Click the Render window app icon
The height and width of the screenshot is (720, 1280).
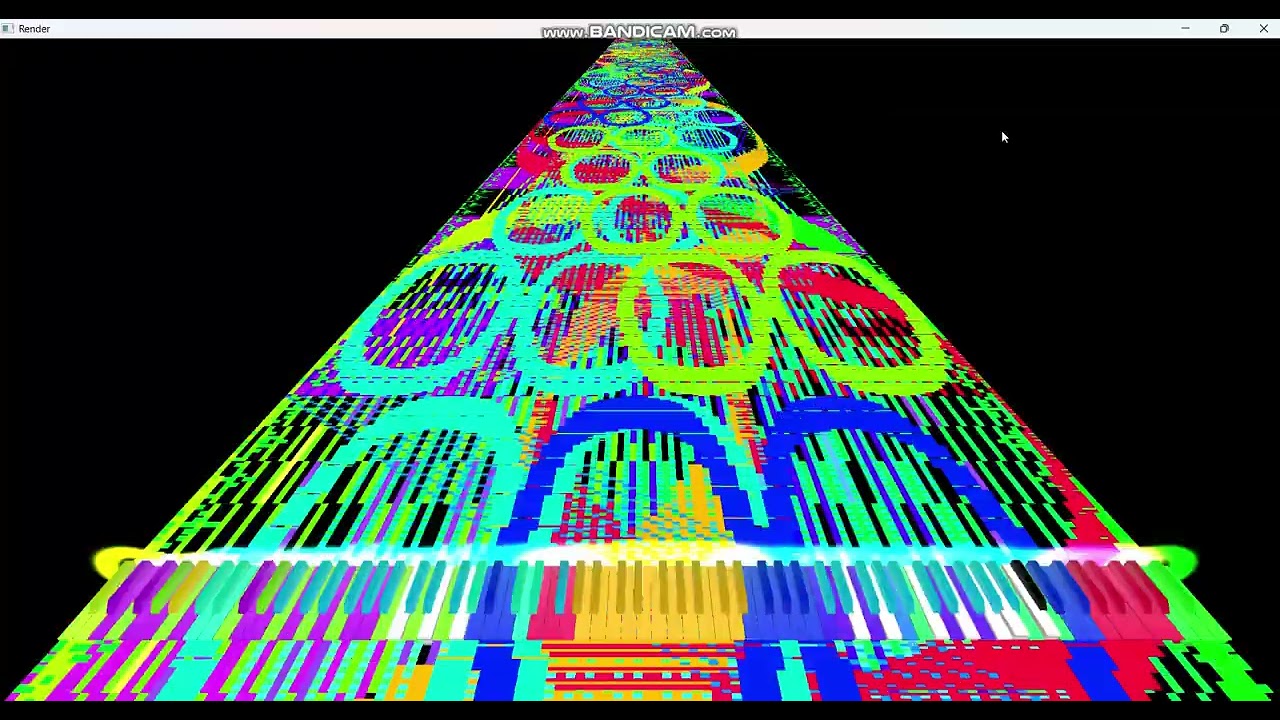pos(7,29)
